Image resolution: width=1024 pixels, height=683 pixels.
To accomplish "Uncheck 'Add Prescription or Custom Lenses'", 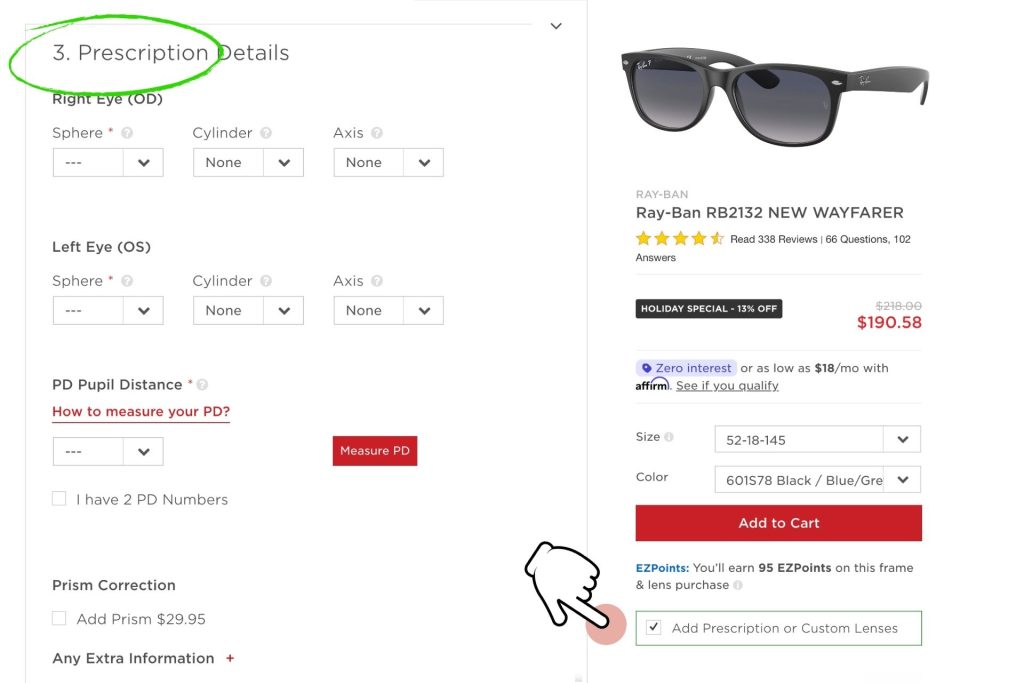I will (654, 628).
